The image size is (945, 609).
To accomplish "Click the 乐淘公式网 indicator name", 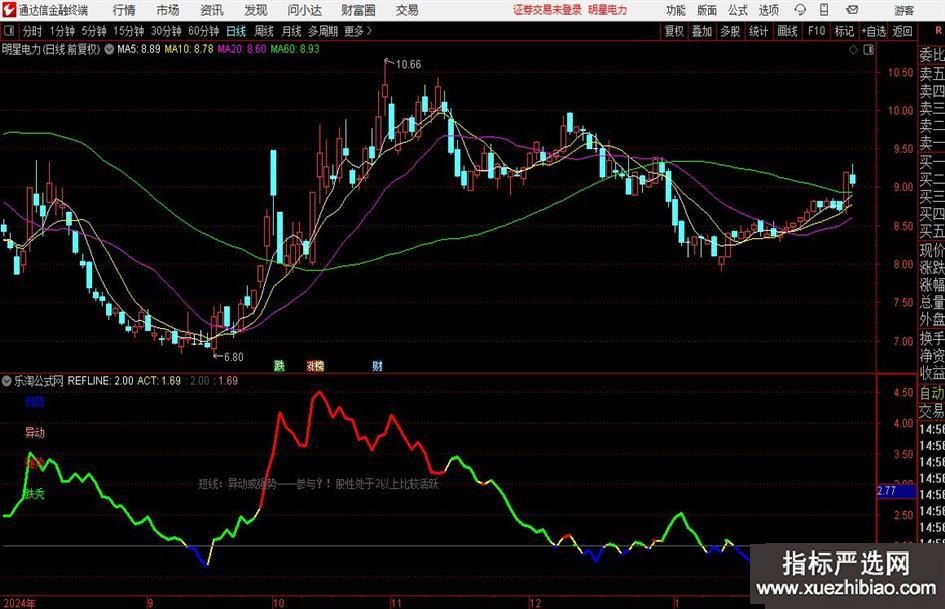I will point(39,380).
